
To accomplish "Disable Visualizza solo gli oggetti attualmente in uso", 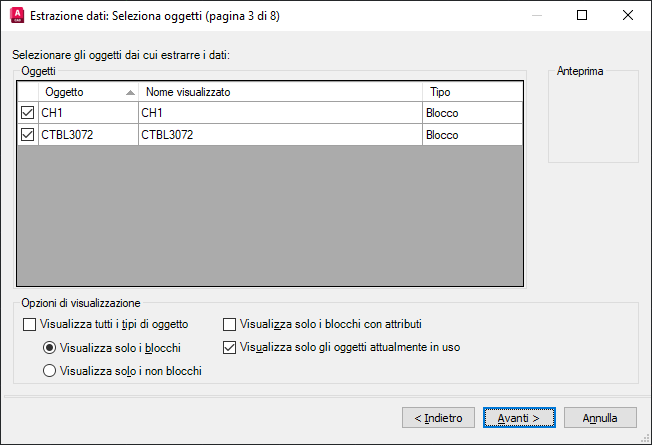I will [229, 348].
